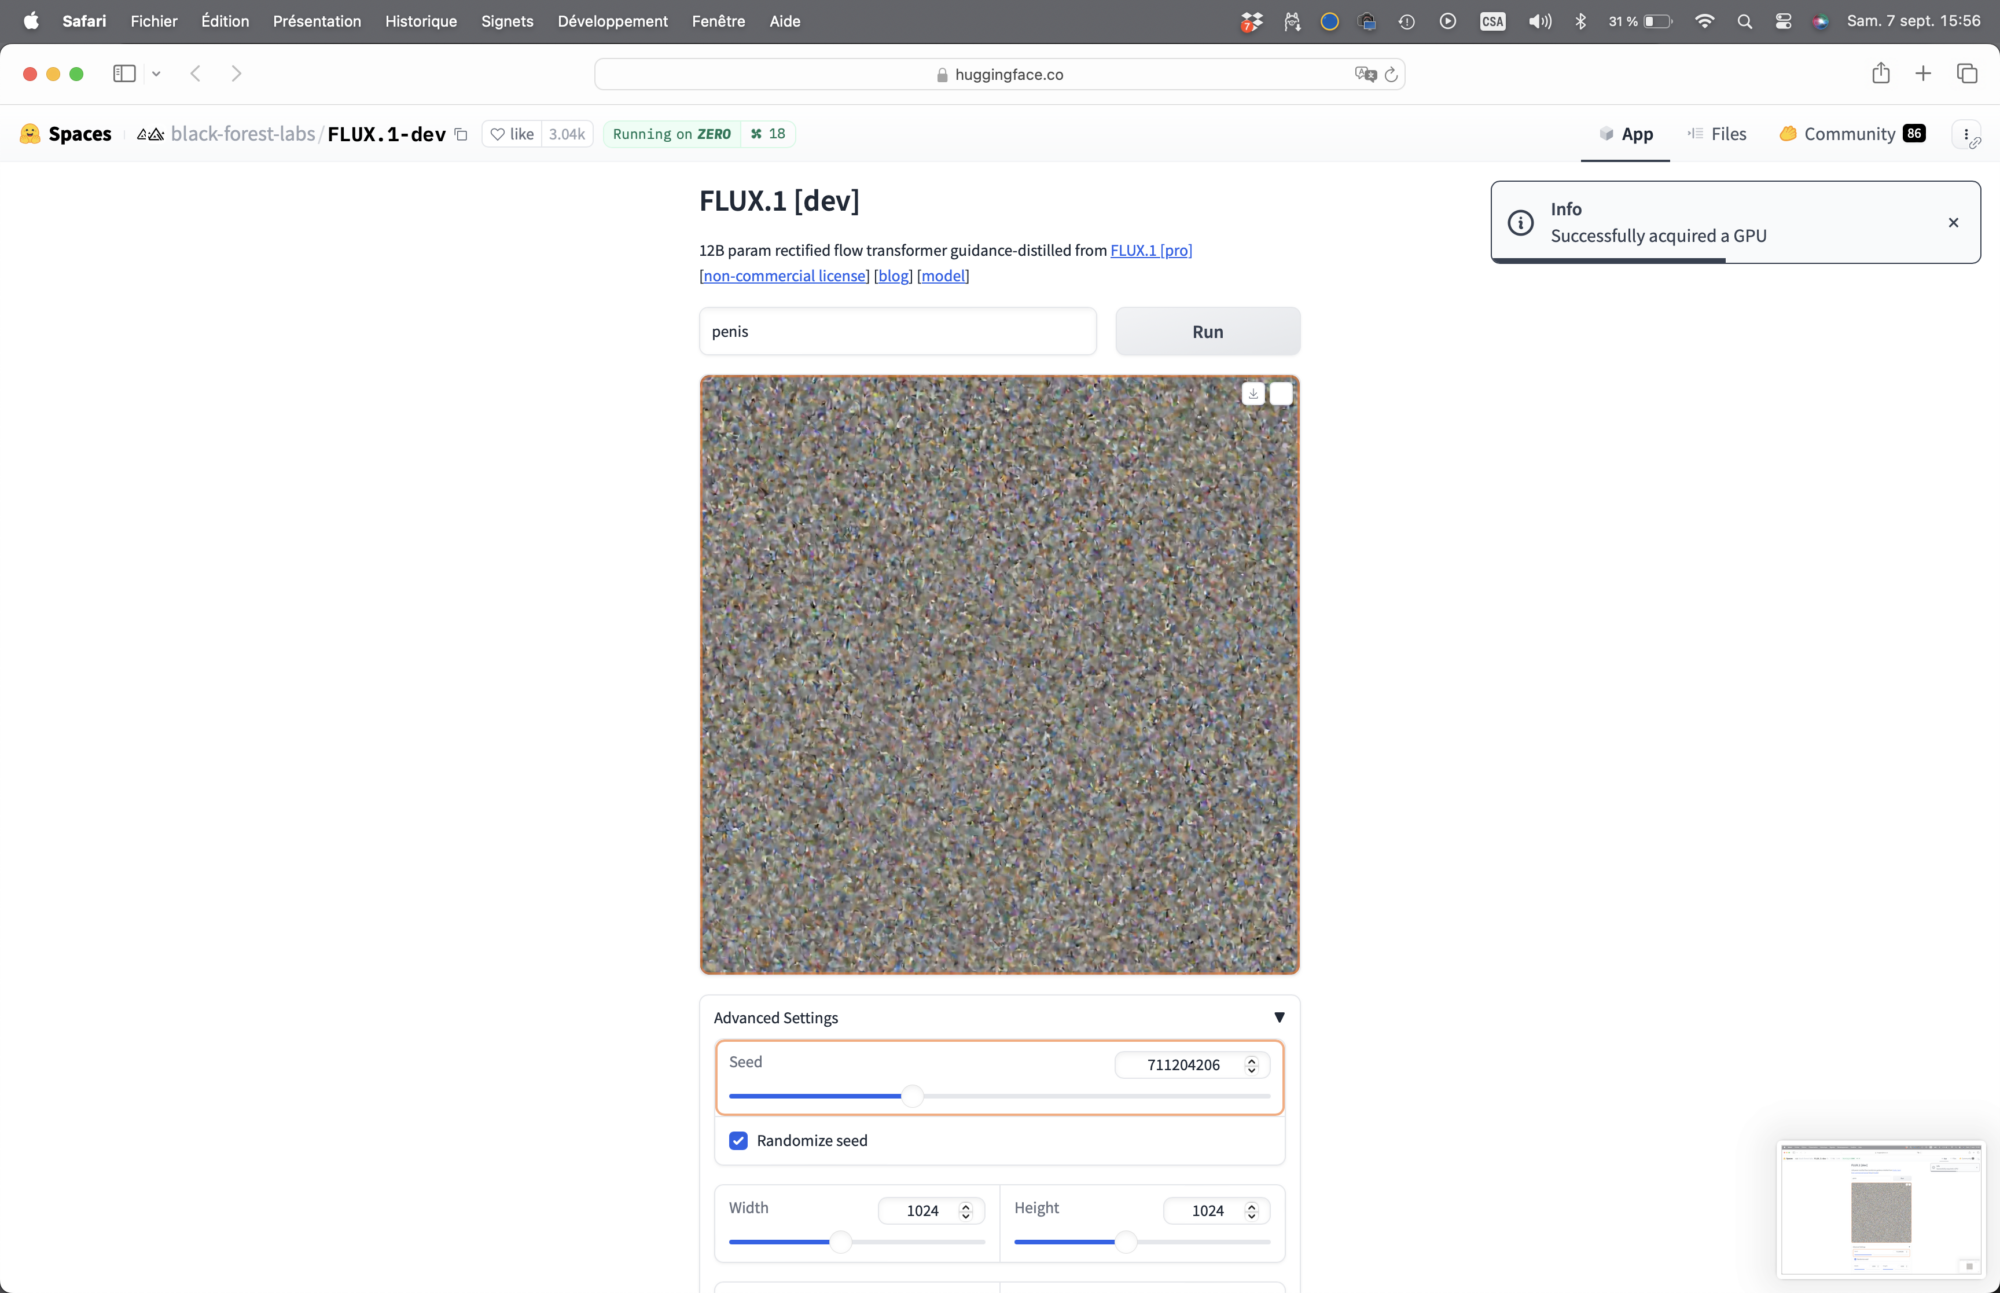The width and height of the screenshot is (2000, 1293).
Task: Like the FLUX.1-dev space
Action: [512, 134]
